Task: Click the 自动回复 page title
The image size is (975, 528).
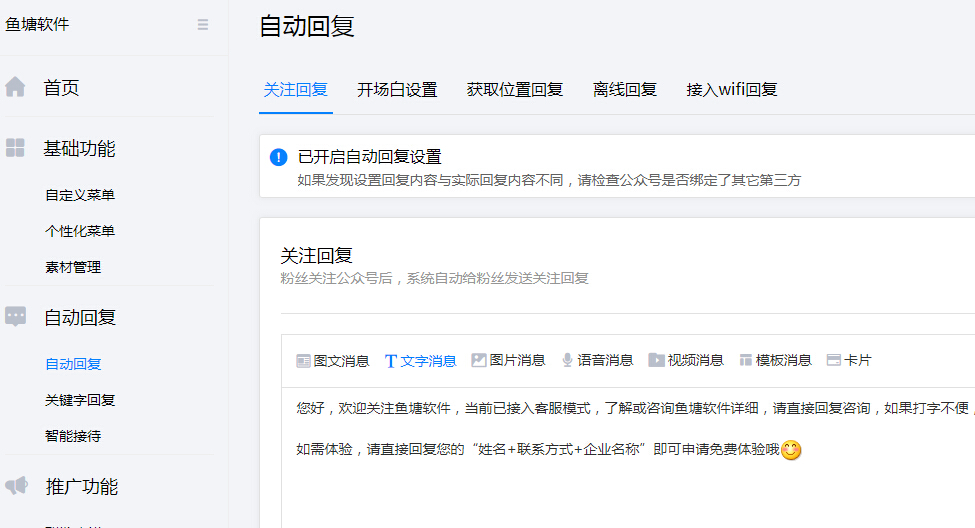Action: [307, 26]
